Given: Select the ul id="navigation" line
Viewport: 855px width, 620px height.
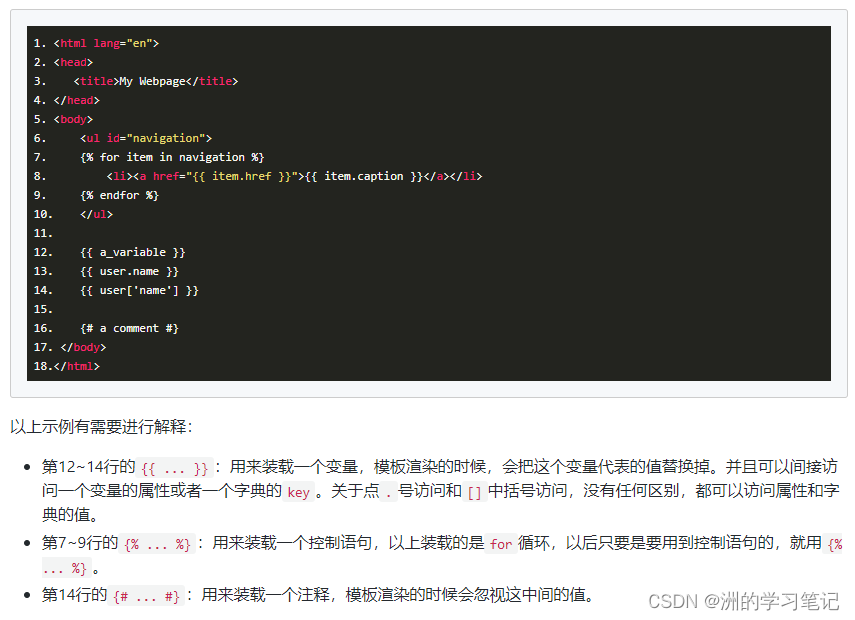Looking at the screenshot, I should pyautogui.click(x=146, y=138).
